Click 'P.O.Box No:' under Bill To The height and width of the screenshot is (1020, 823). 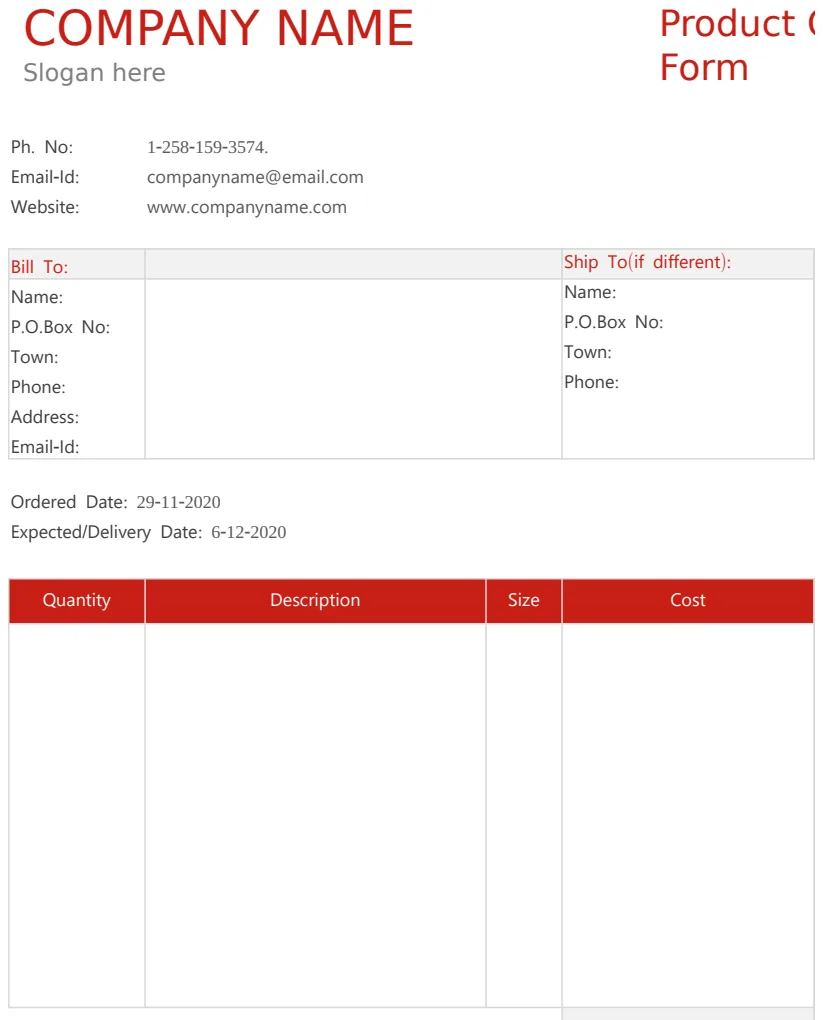pos(60,327)
